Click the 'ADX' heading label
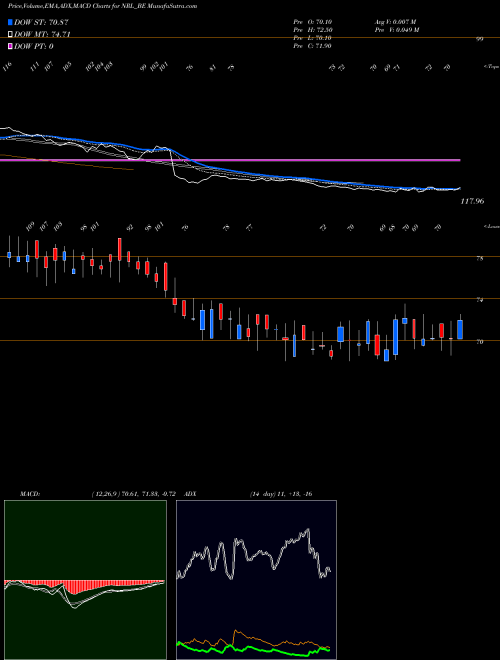The height and width of the screenshot is (660, 500). click(x=190, y=494)
